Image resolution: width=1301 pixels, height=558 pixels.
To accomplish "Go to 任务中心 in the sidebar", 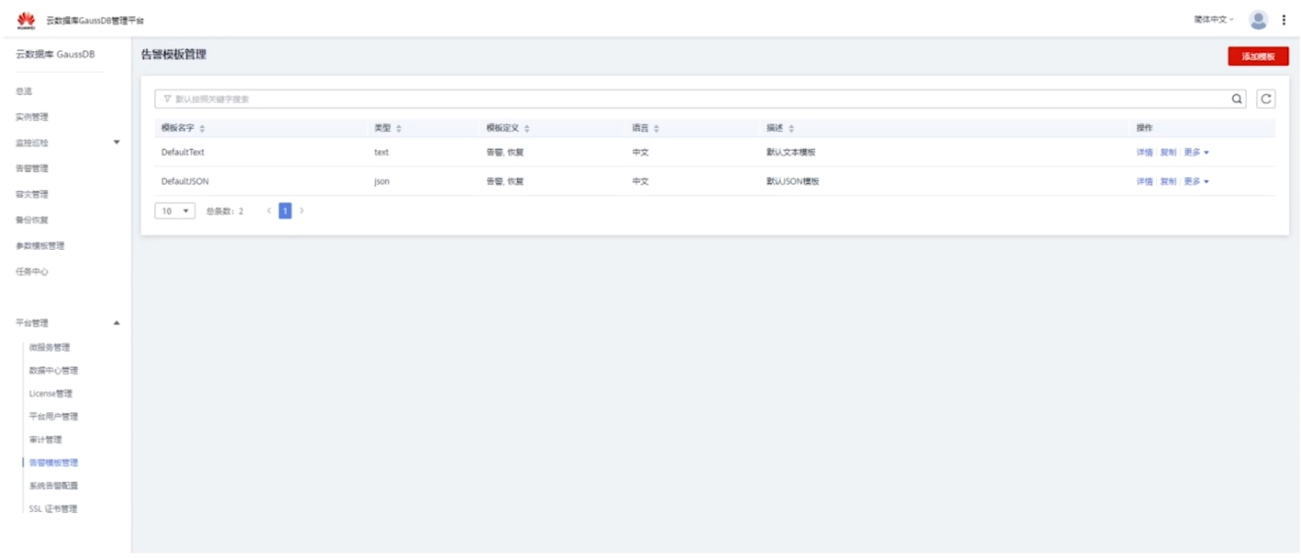I will [x=32, y=272].
